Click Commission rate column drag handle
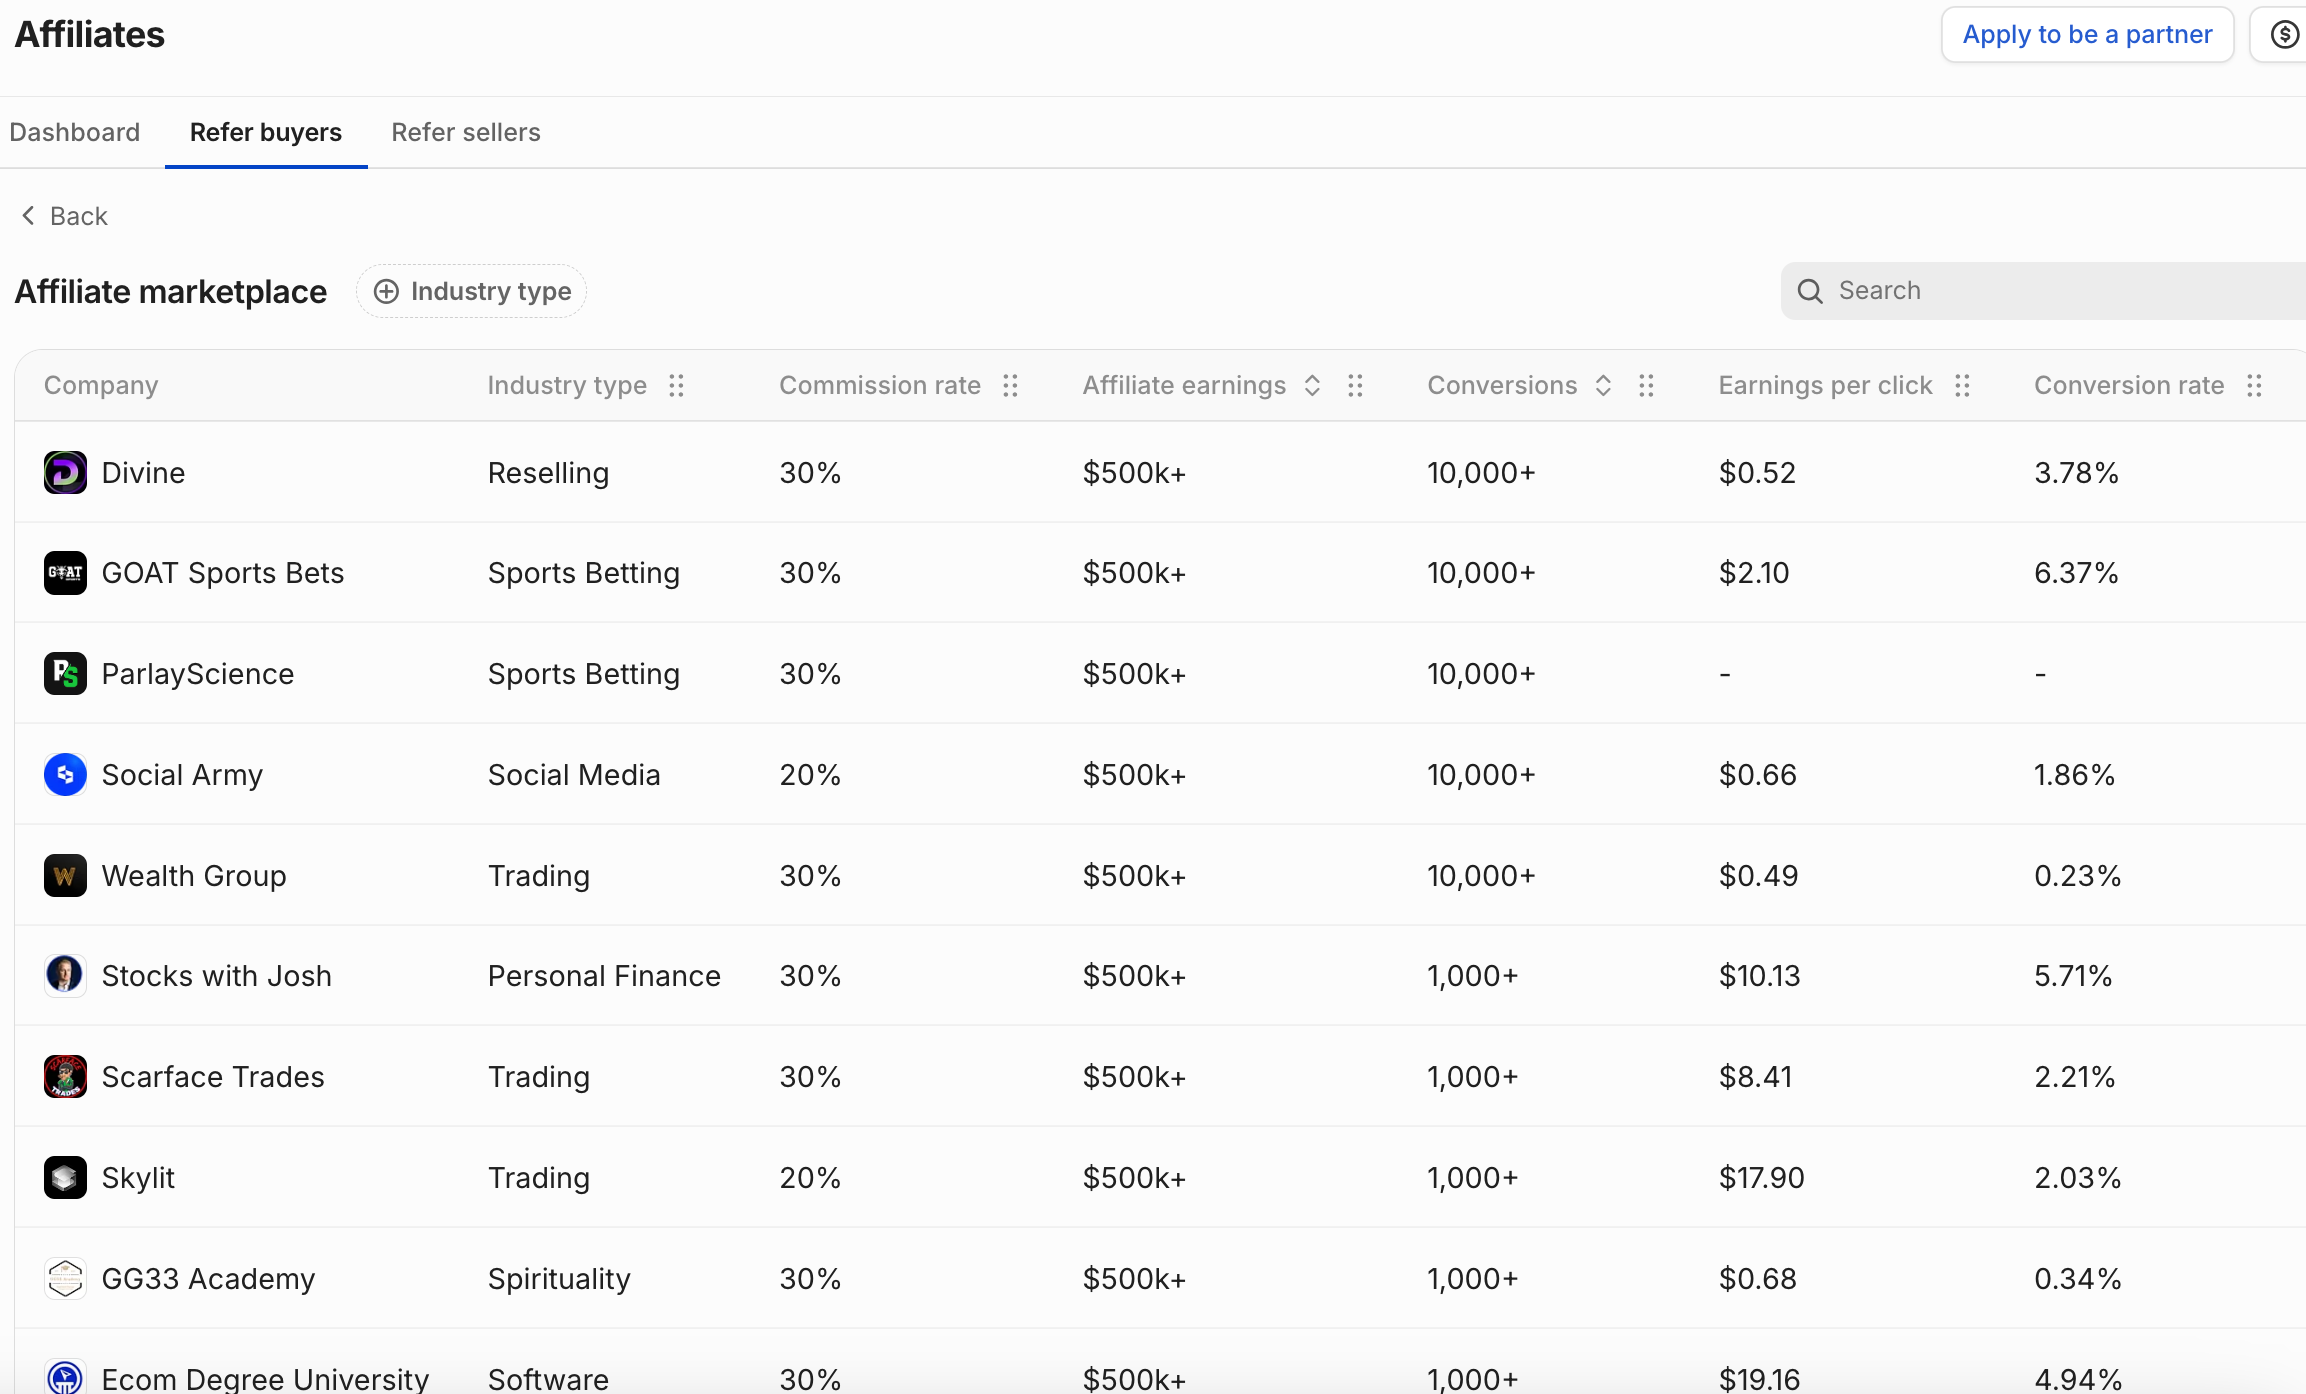 click(x=1011, y=386)
